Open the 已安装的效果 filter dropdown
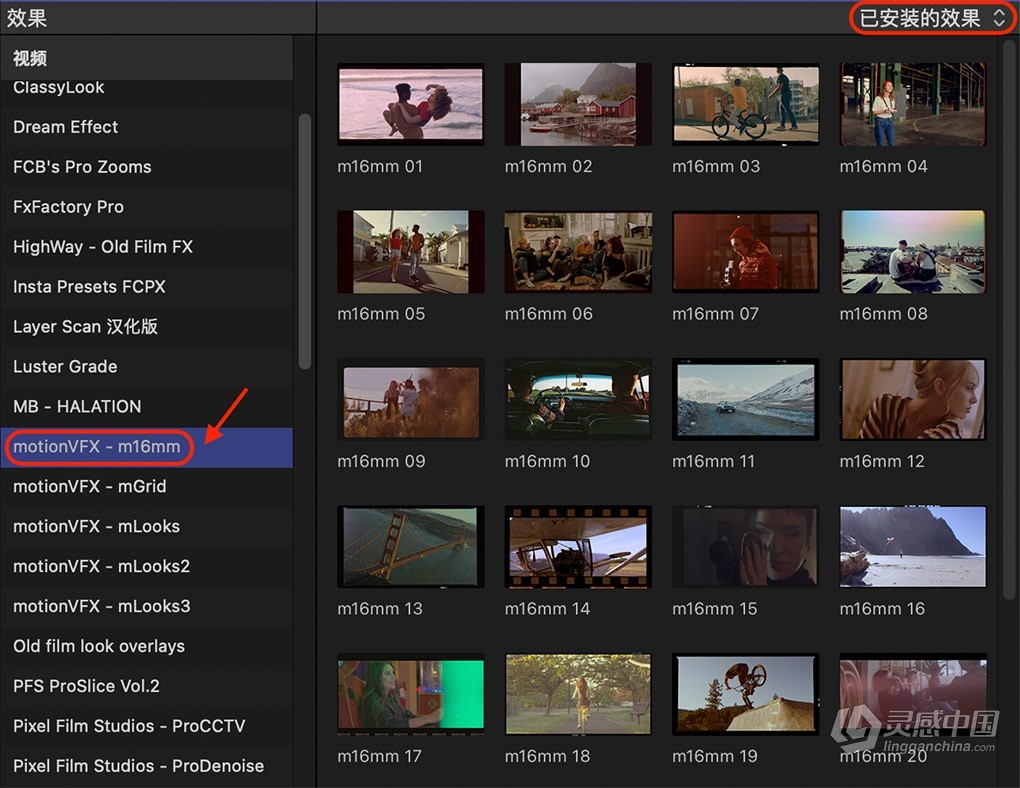Screen dimensions: 1020x788 (x=932, y=18)
